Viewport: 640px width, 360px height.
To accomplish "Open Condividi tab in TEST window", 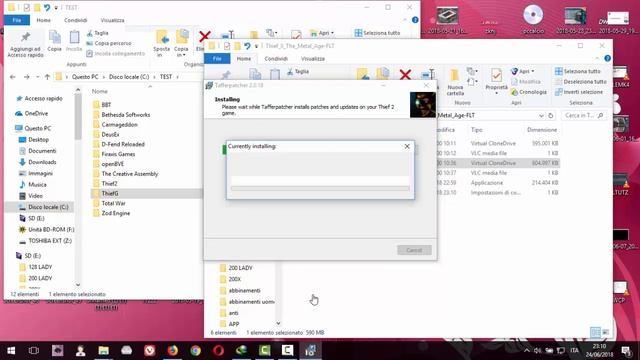I will click(x=76, y=20).
